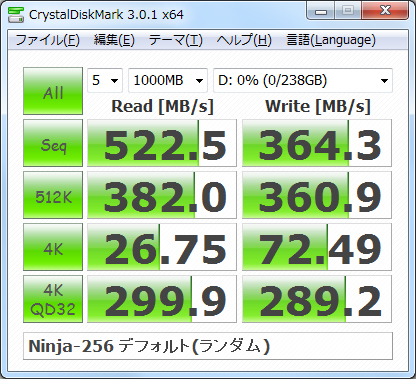Click the CrystalDiskMark title bar app icon
This screenshot has height=379, width=416.
pyautogui.click(x=16, y=14)
